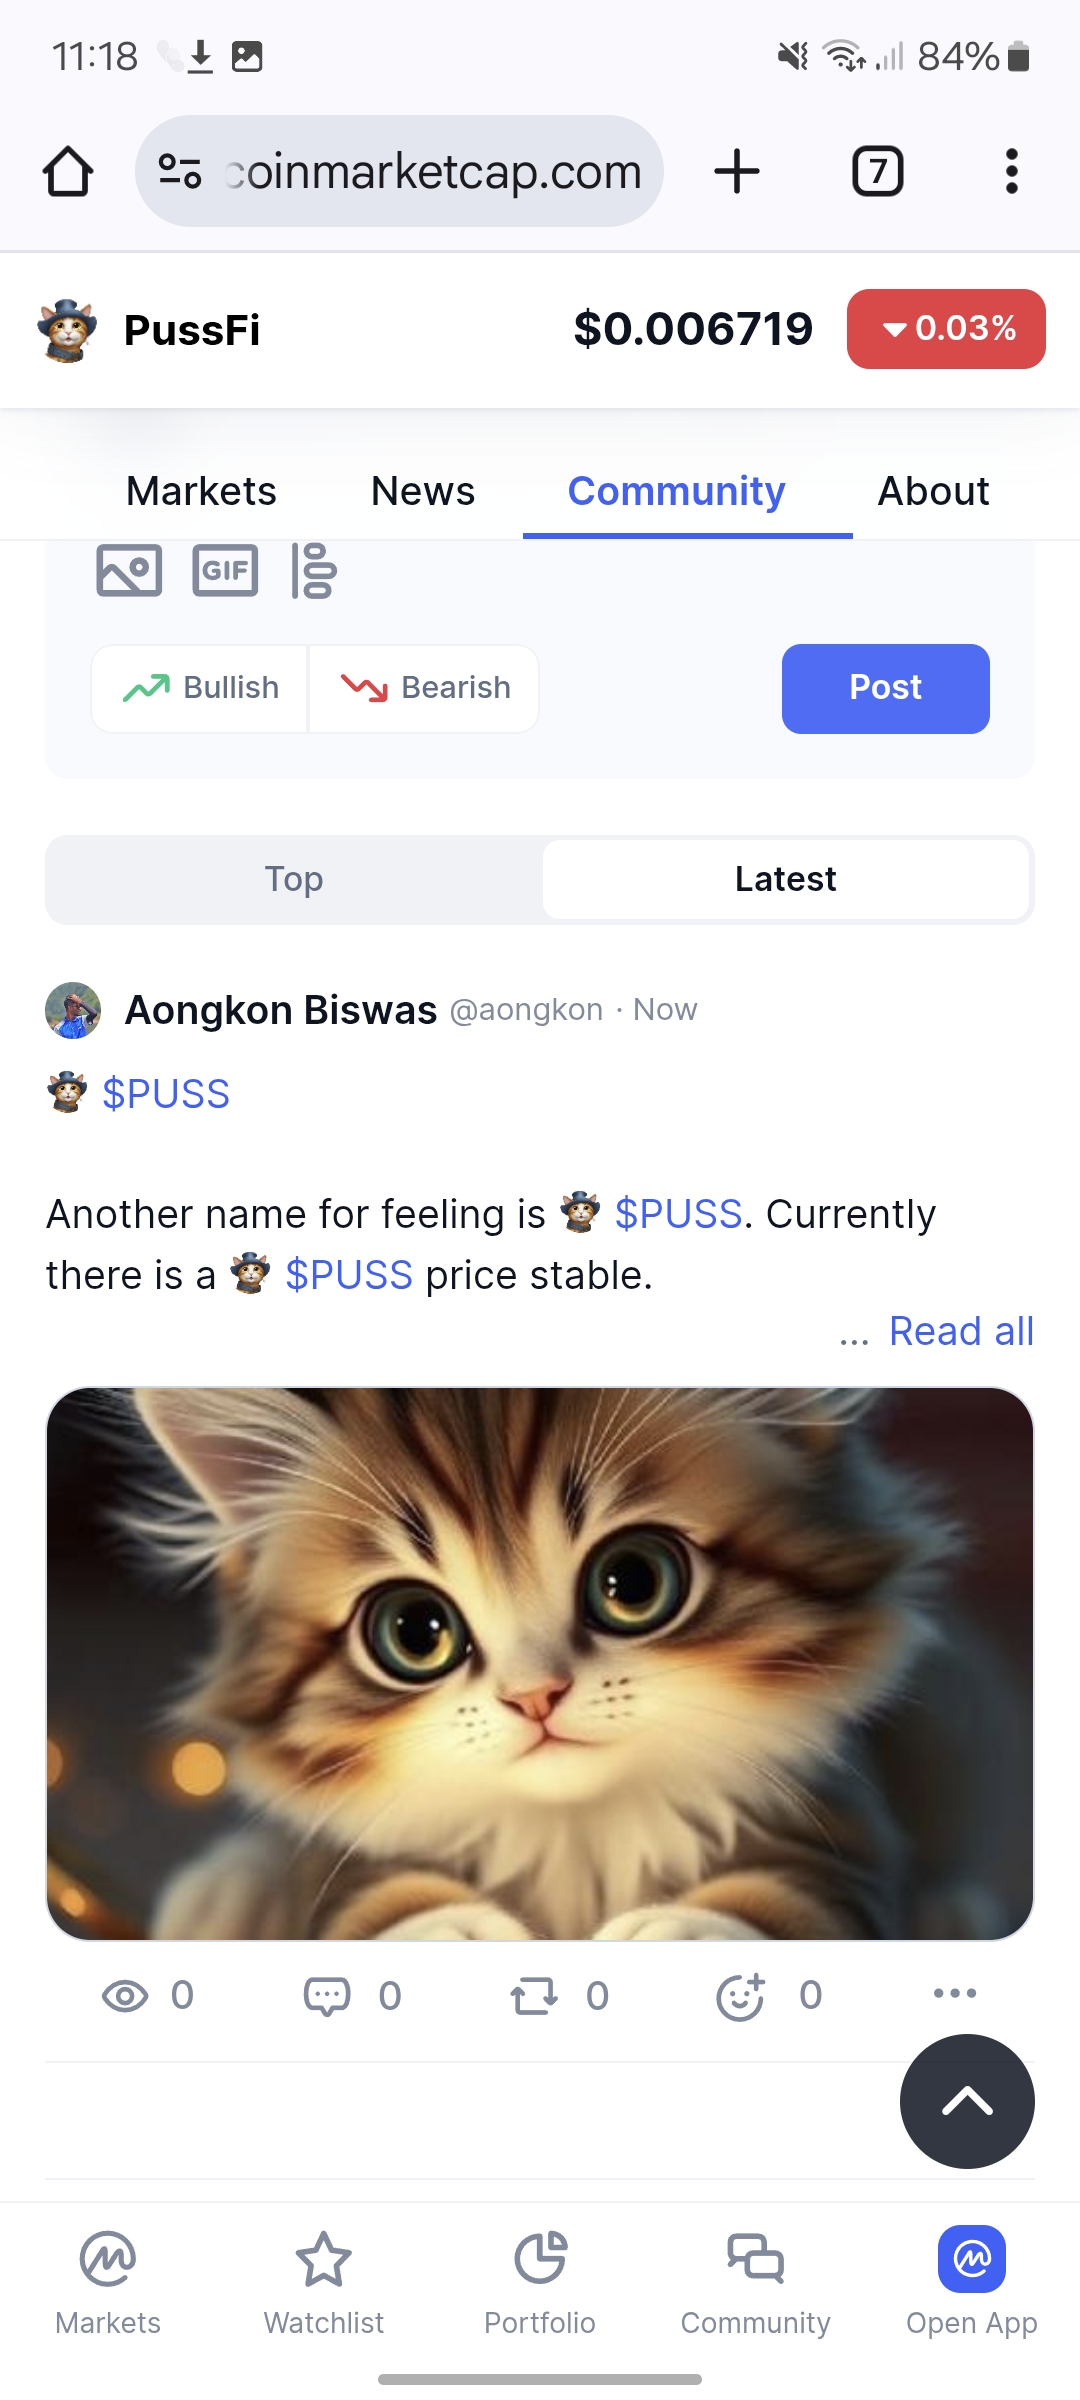Open the tab switcher showing 7 tabs

tap(877, 171)
